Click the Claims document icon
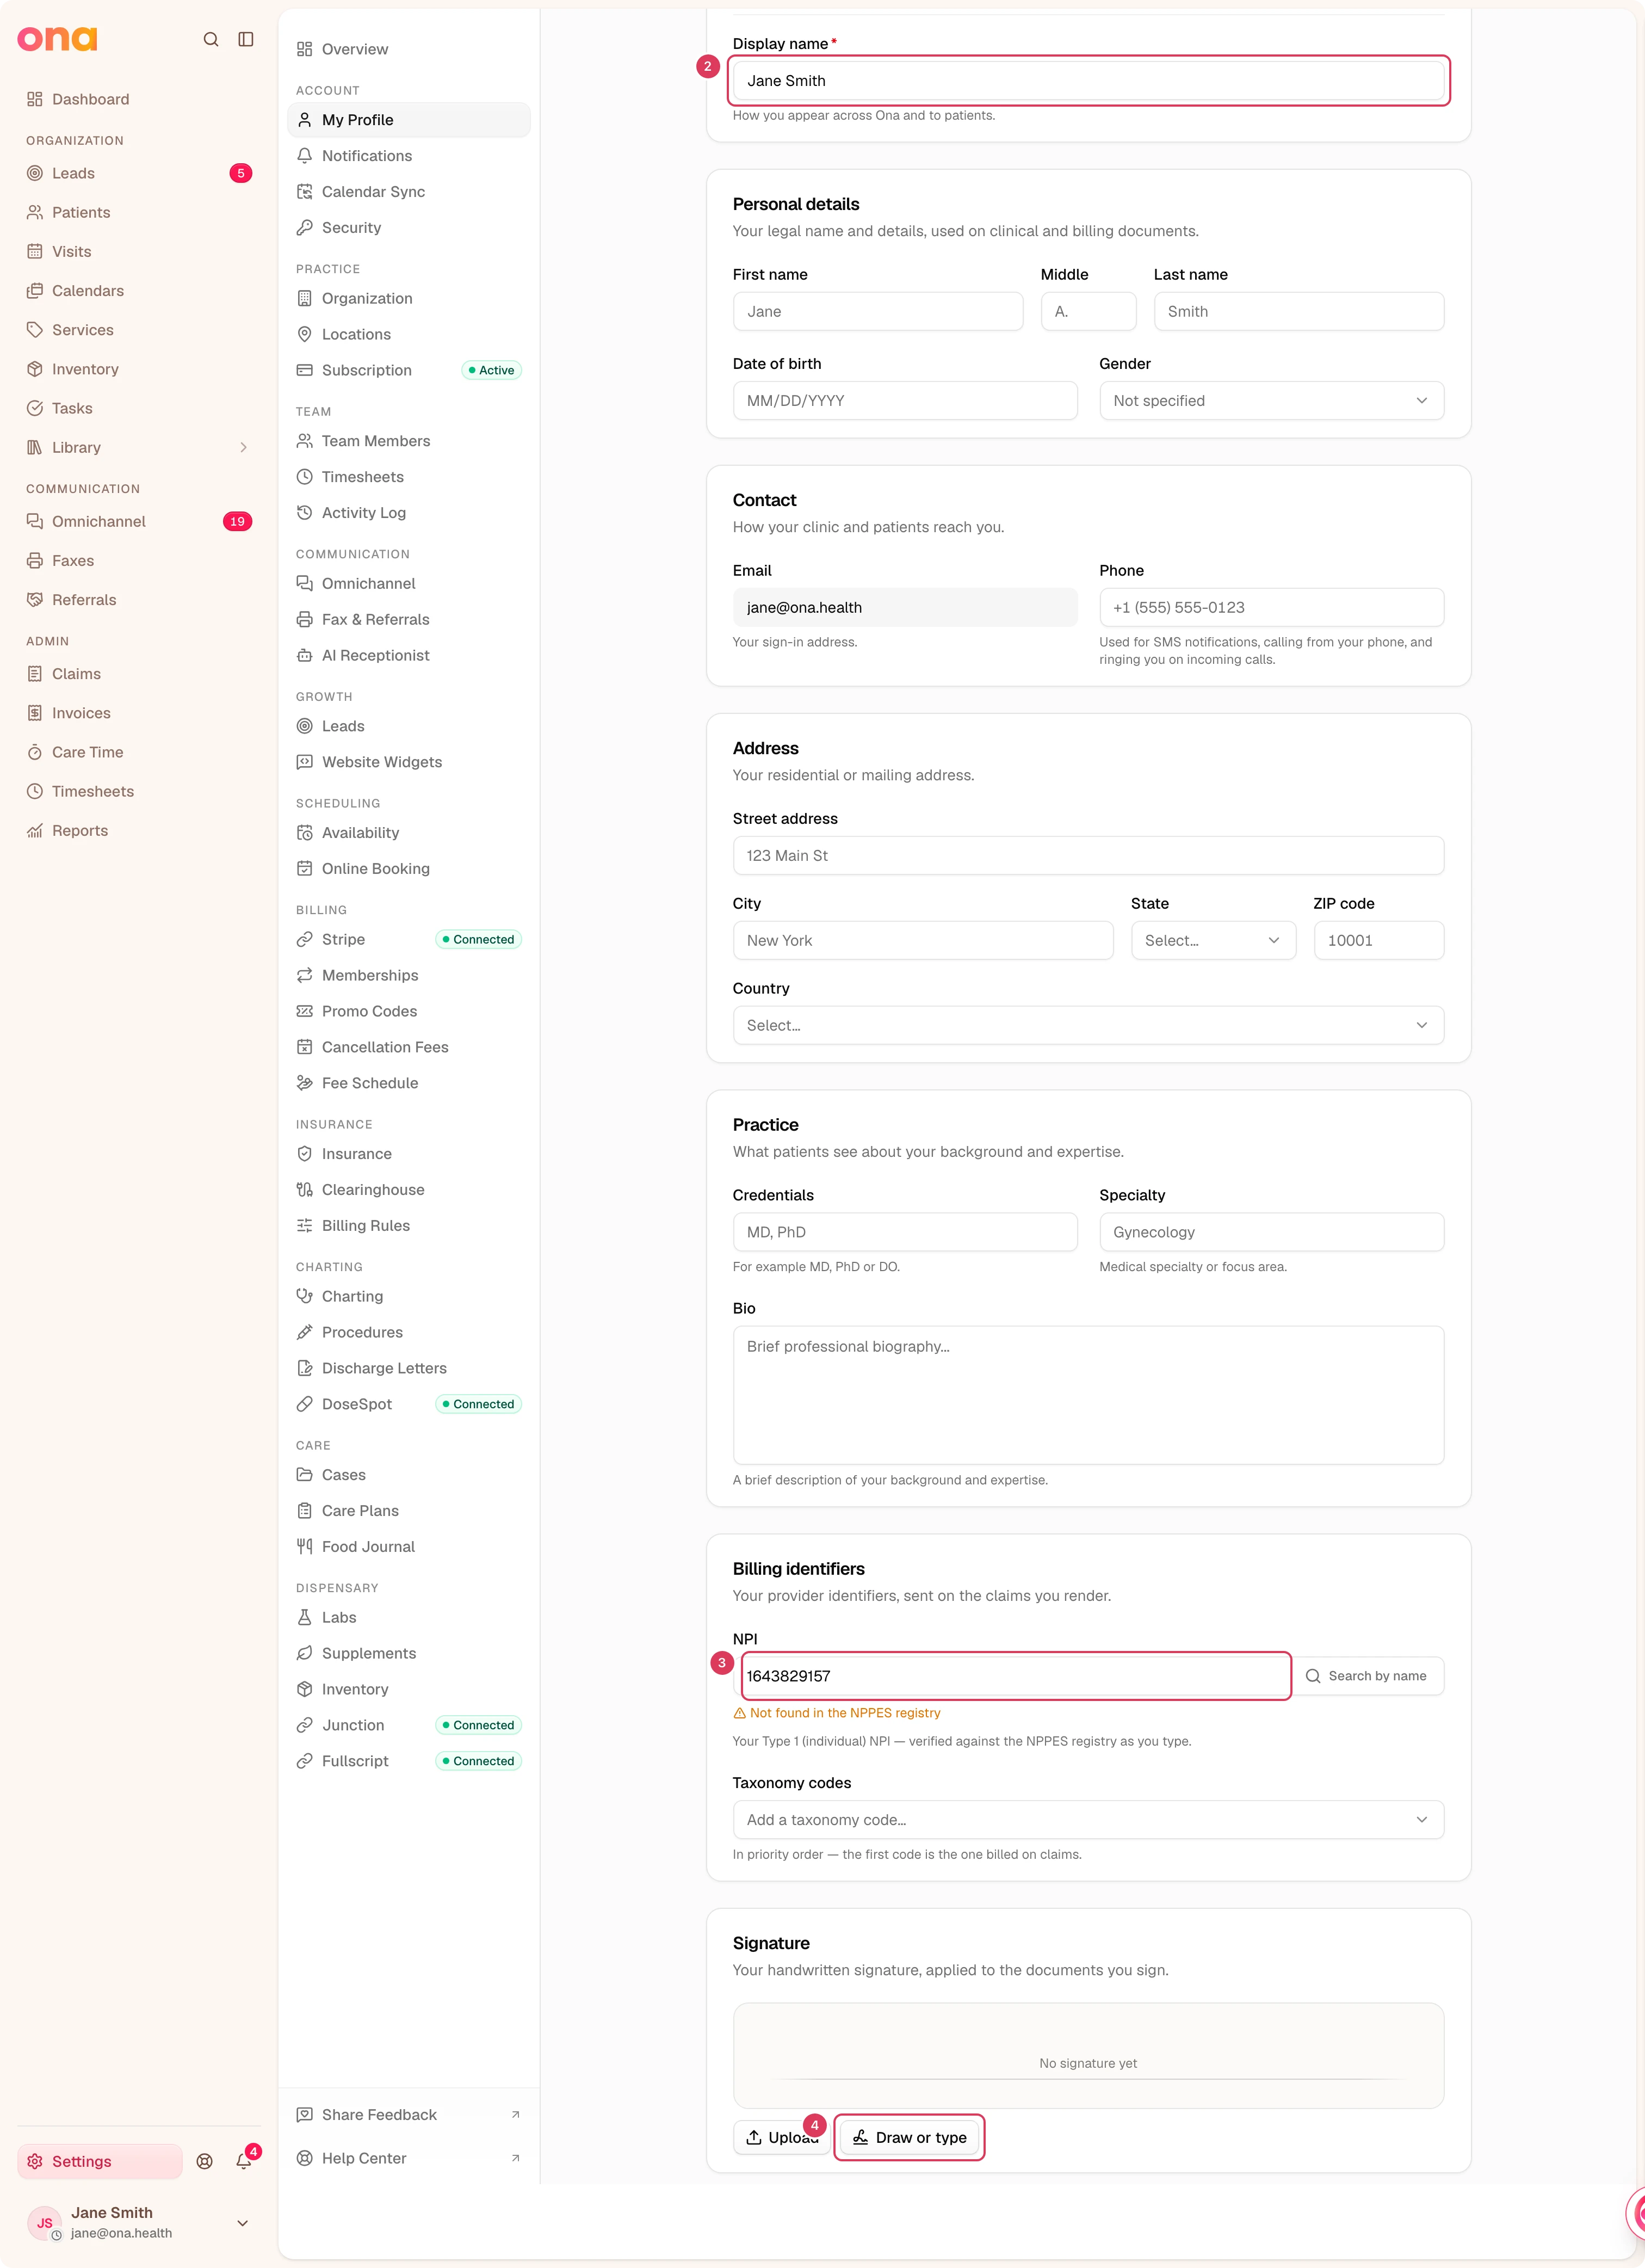This screenshot has width=1645, height=2268. [35, 673]
